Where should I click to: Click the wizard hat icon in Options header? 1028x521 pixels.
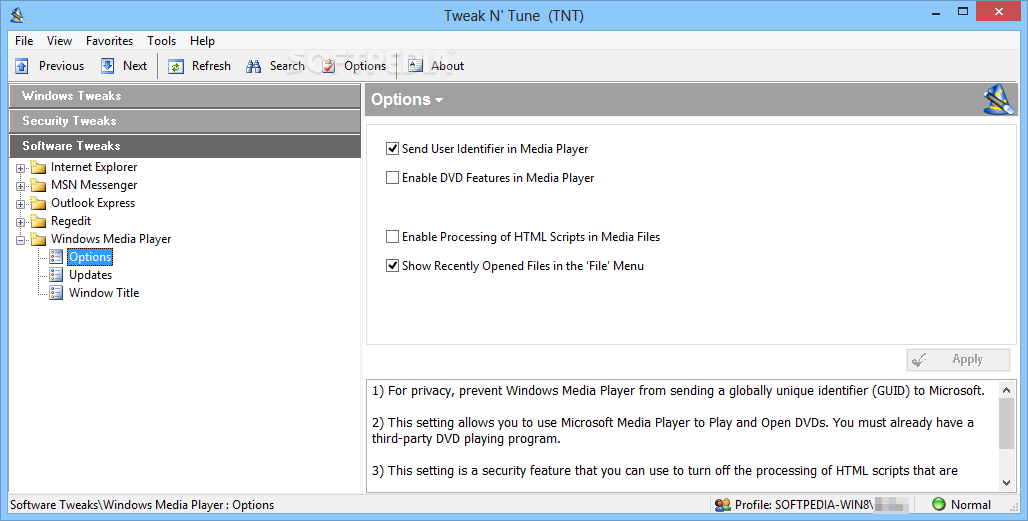(x=998, y=100)
